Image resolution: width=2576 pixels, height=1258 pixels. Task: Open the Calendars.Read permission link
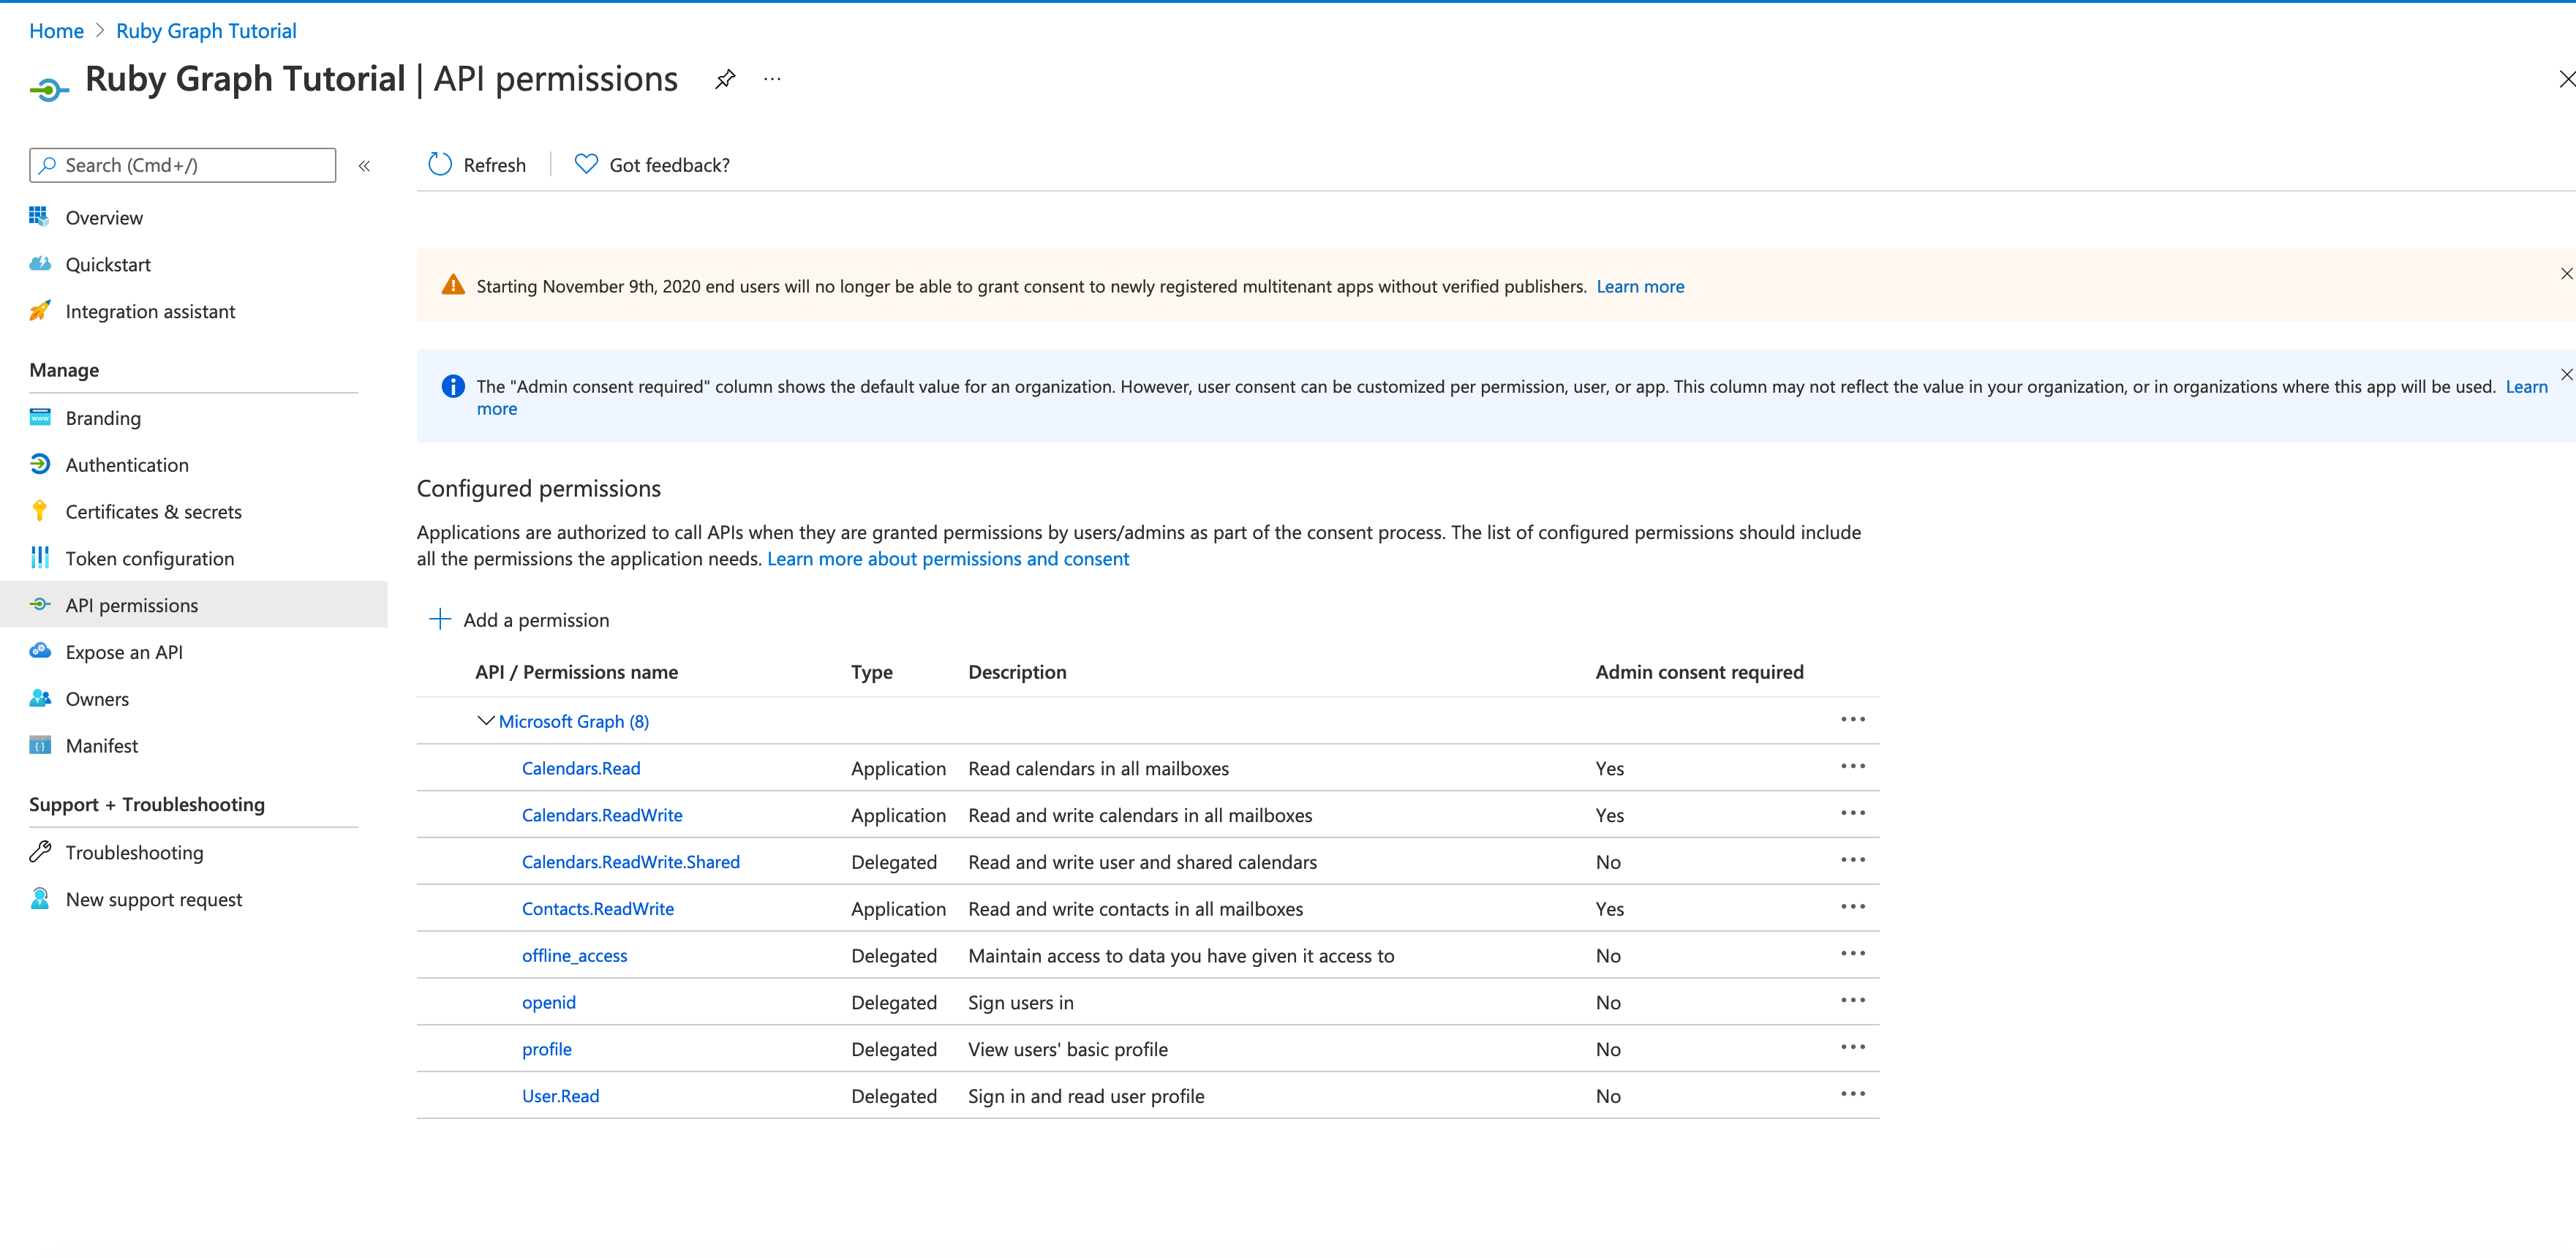pos(581,769)
